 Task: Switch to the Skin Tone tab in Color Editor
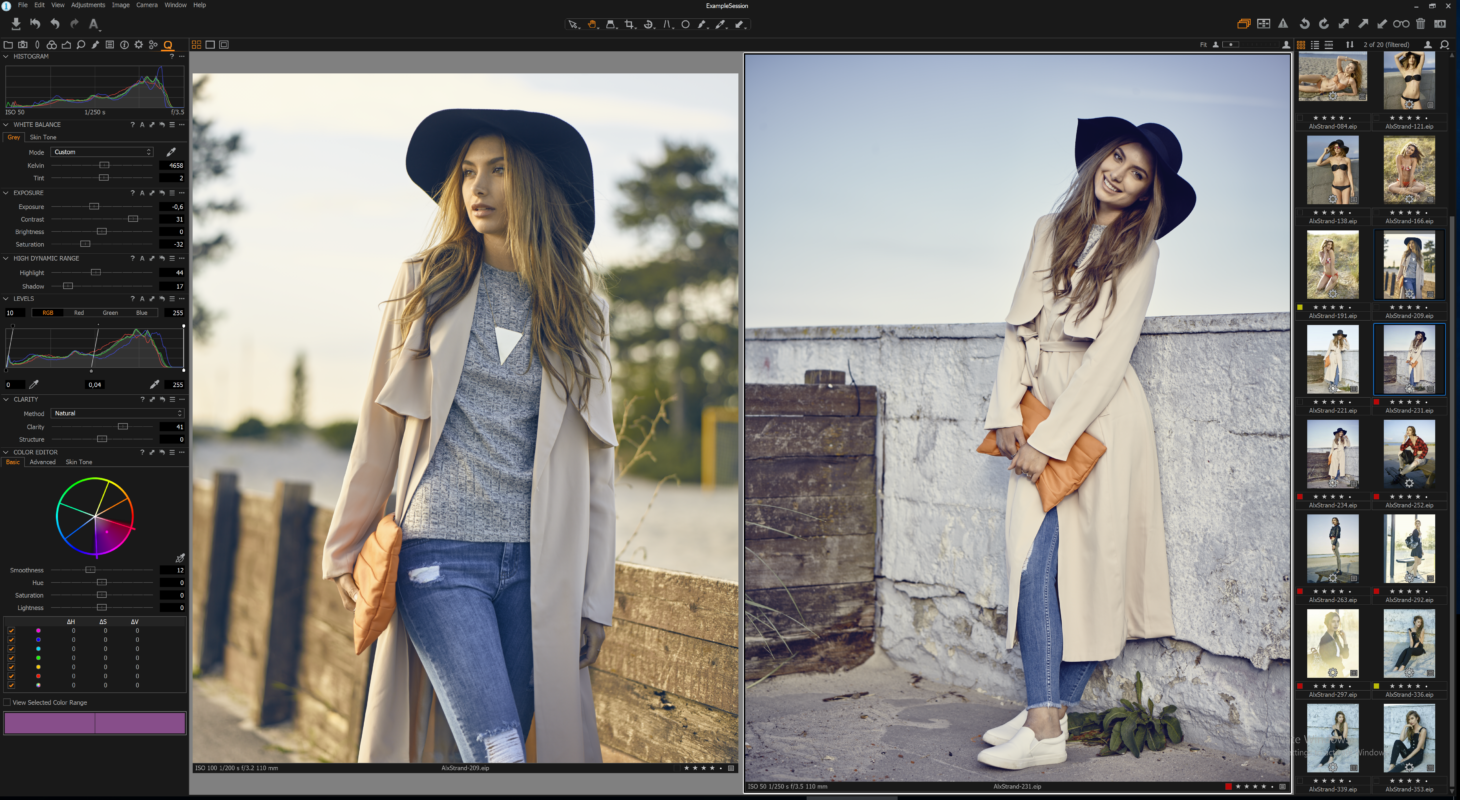(x=78, y=462)
